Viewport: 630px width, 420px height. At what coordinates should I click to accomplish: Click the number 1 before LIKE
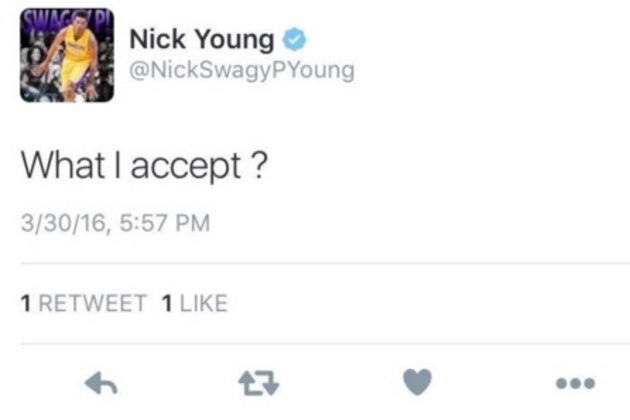(167, 303)
